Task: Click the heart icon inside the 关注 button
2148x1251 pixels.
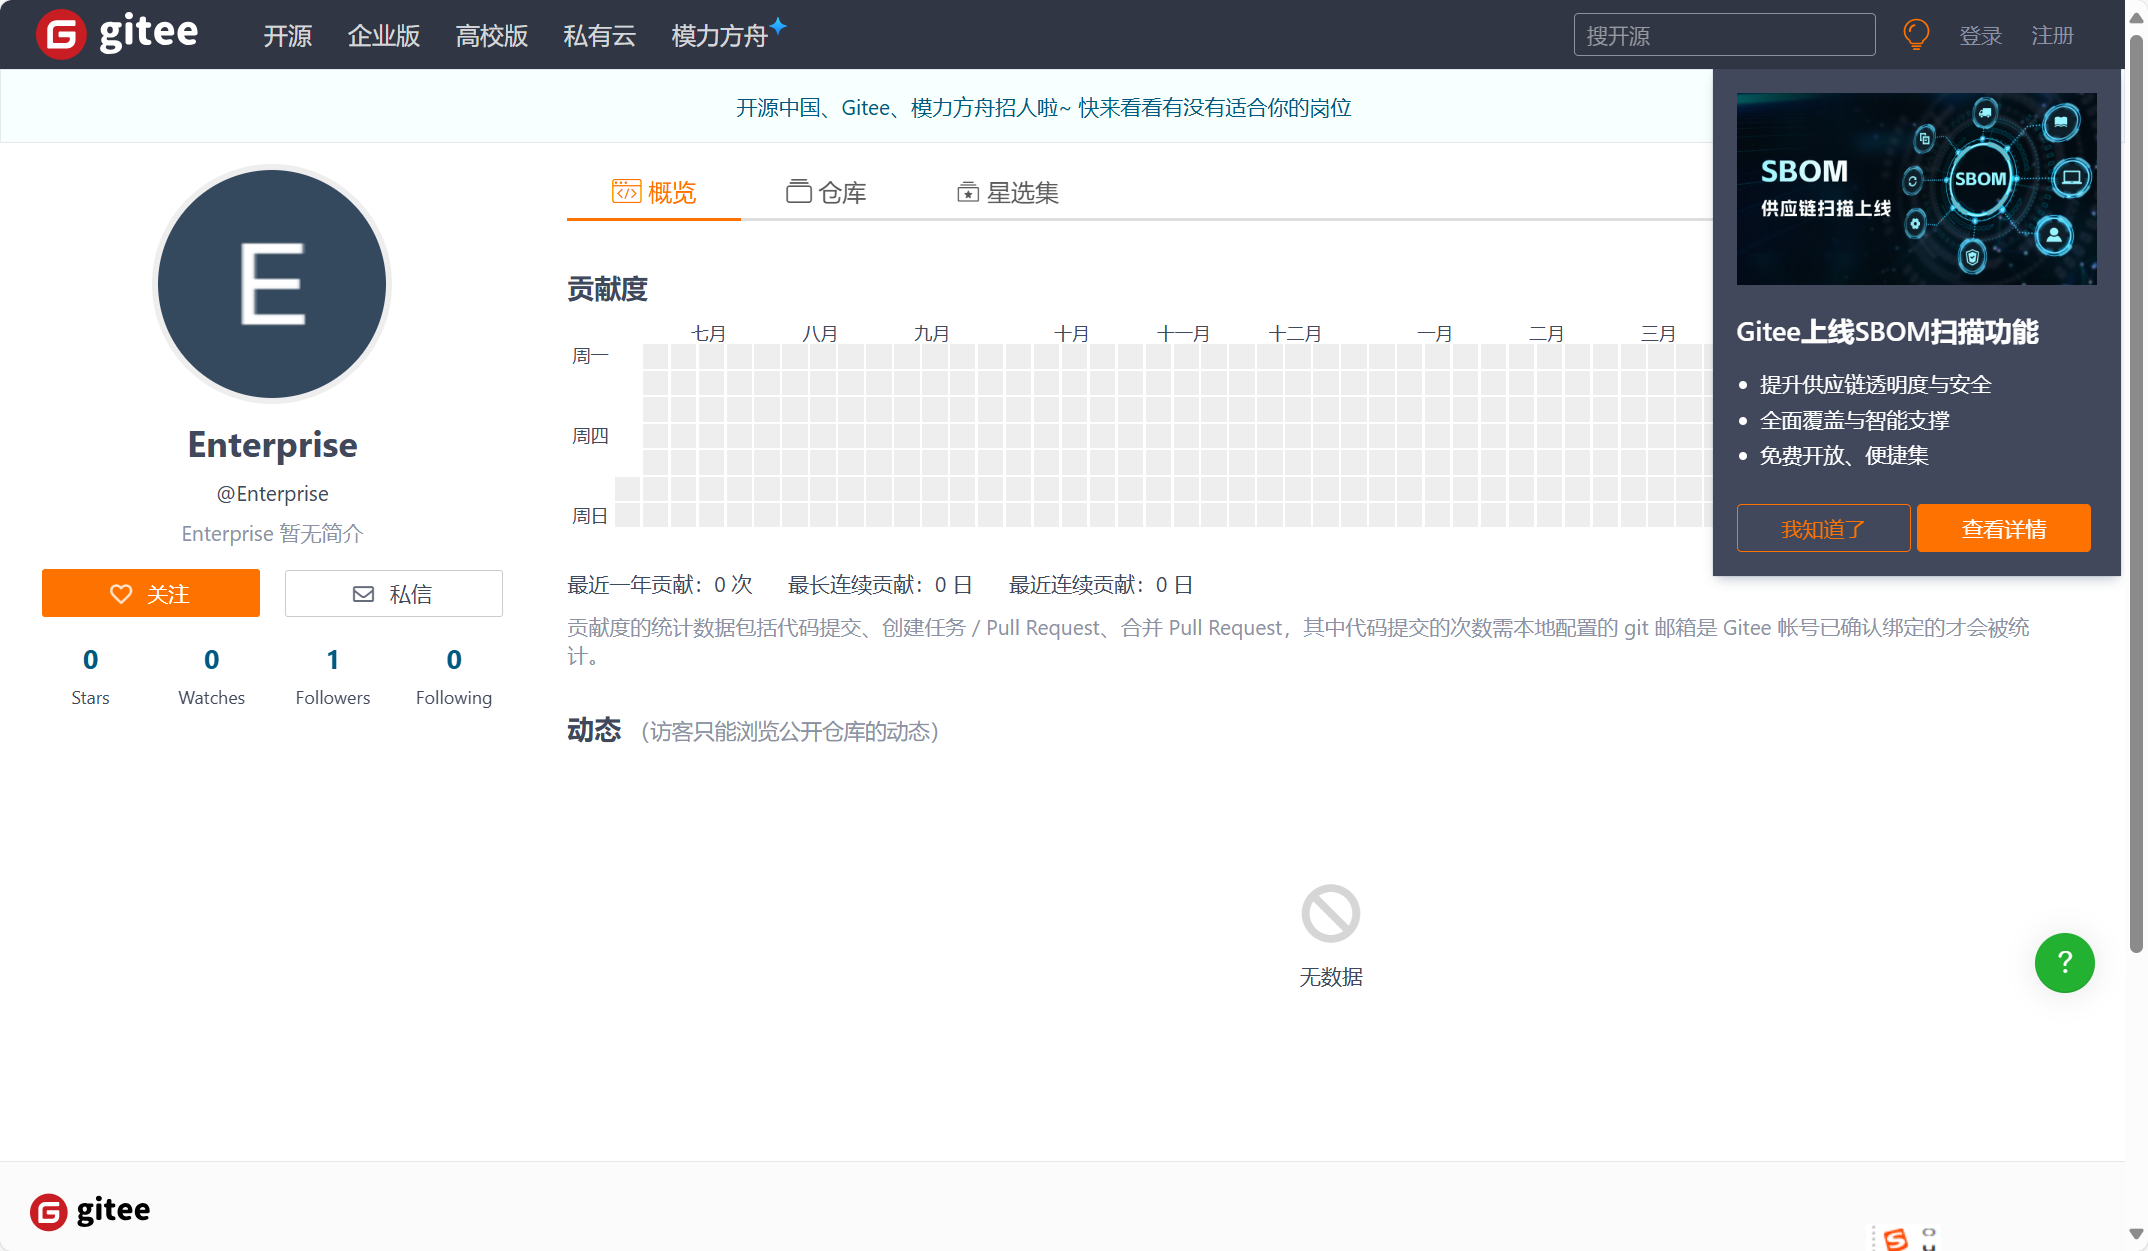Action: 122,593
